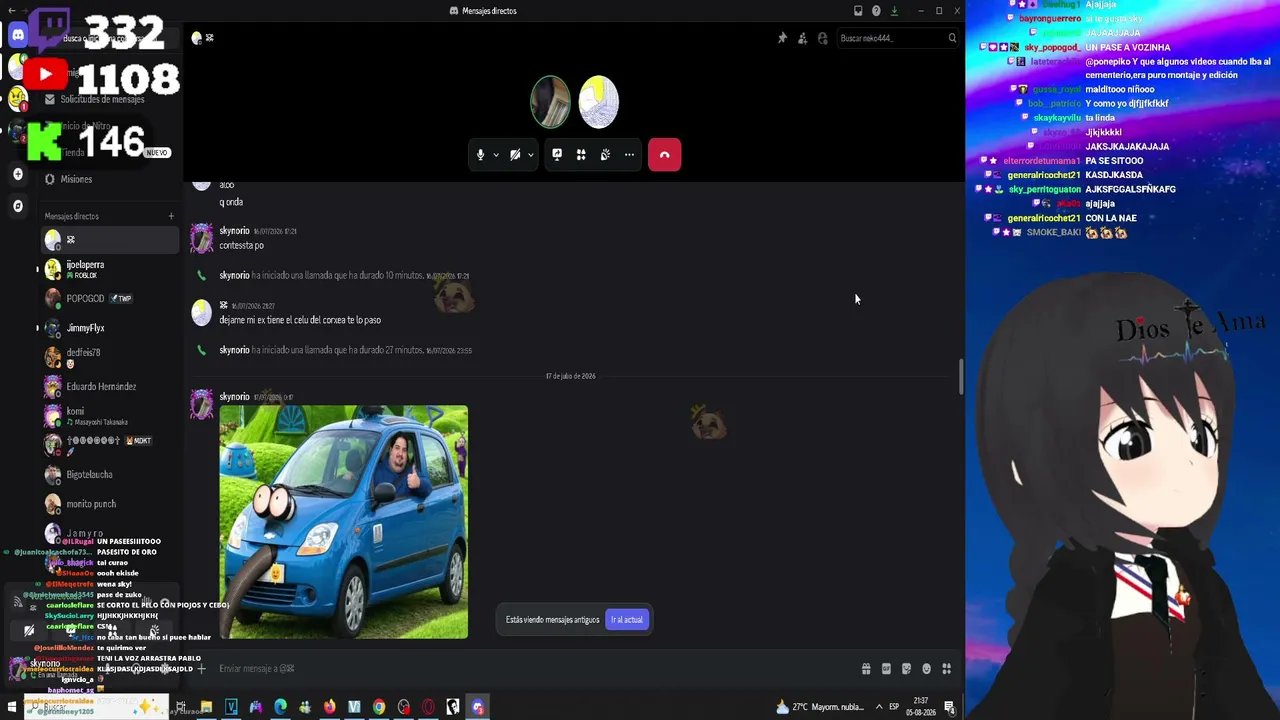Open the Discover servers compass icon
Screen dimensions: 1280x720
(18, 206)
